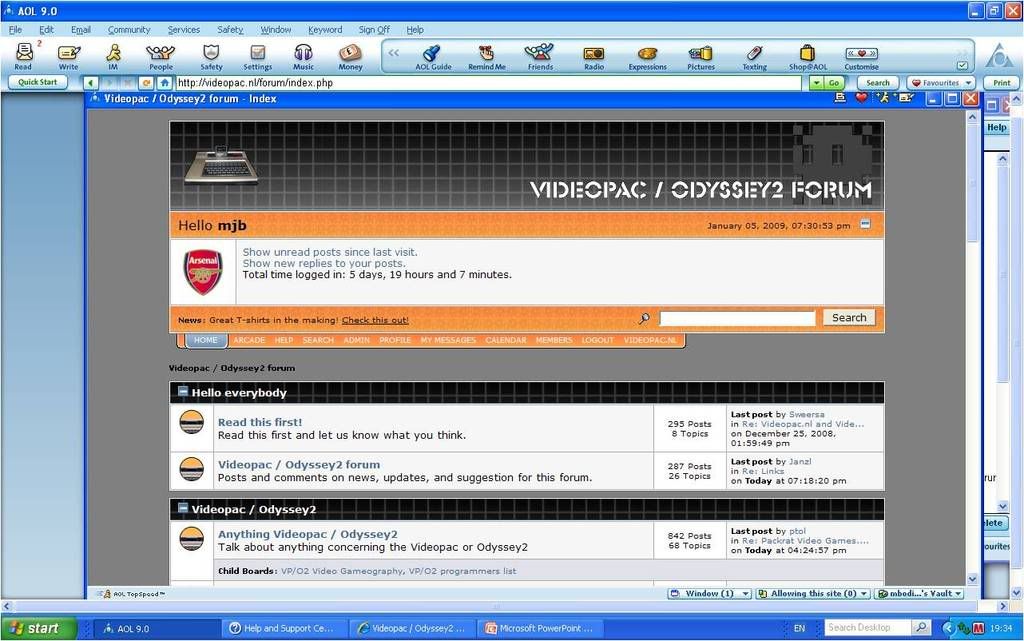Click the Texting phone icon
Viewport: 1024px width, 641px height.
tap(754, 56)
